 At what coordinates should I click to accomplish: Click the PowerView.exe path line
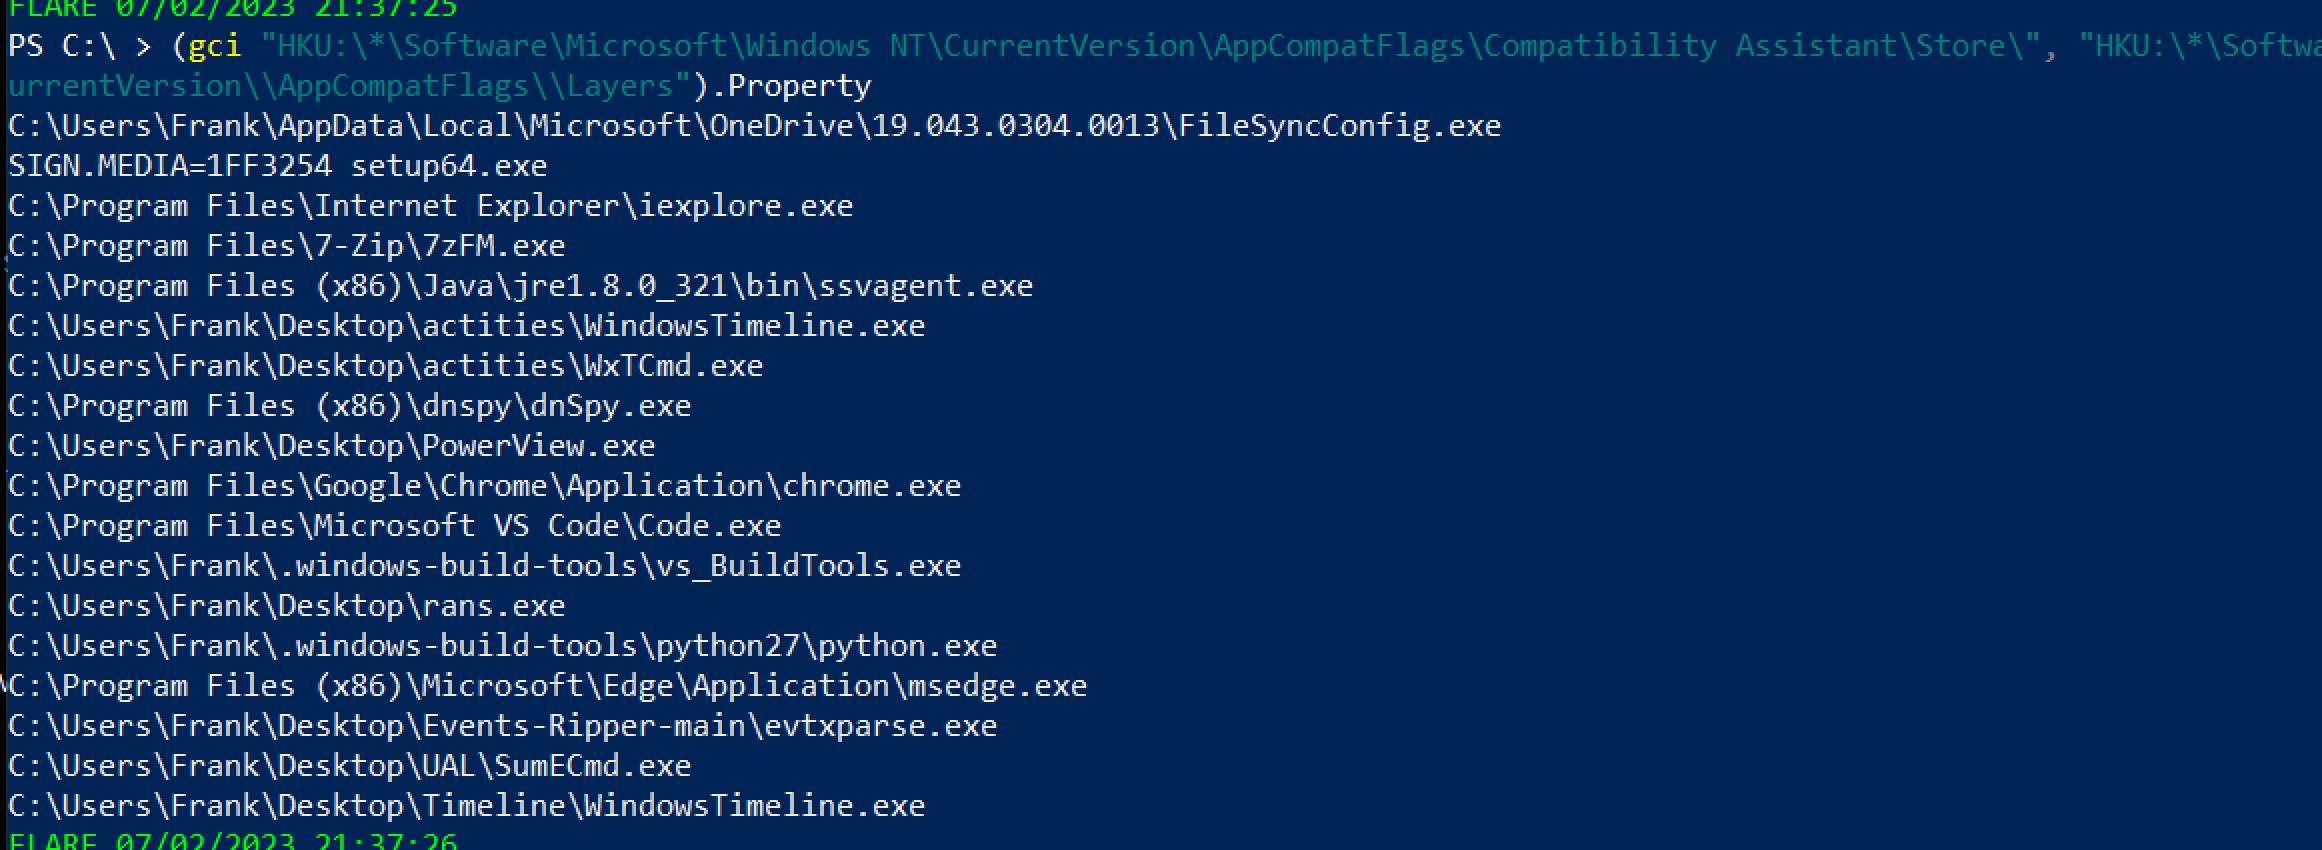coord(331,446)
